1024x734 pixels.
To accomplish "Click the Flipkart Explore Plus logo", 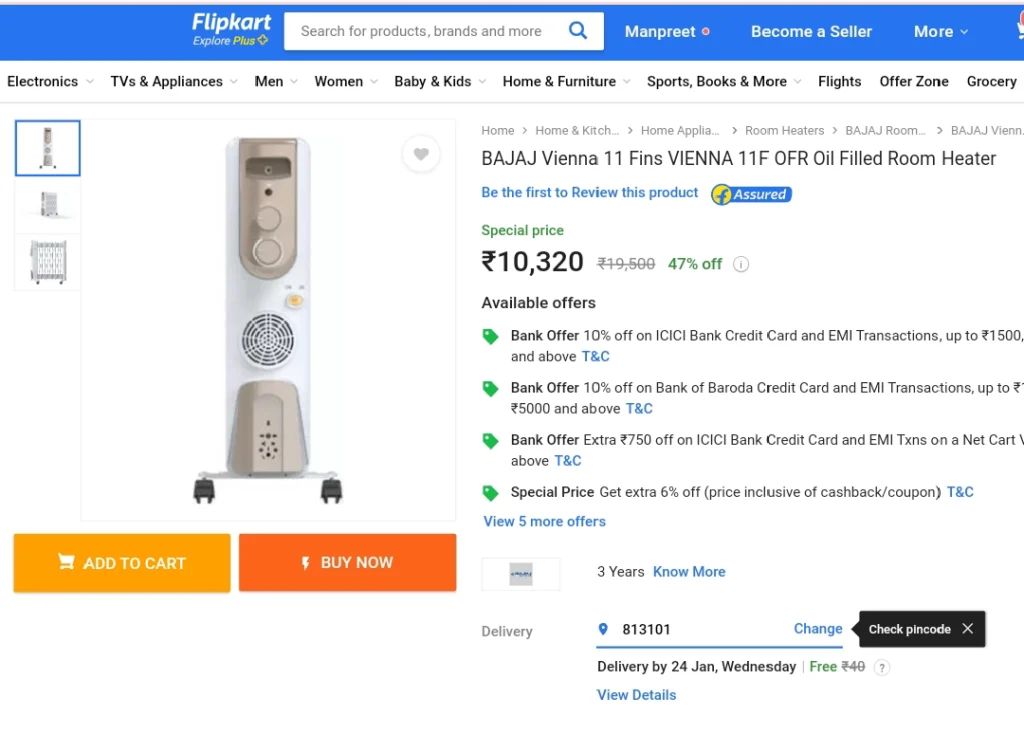I will [x=231, y=30].
